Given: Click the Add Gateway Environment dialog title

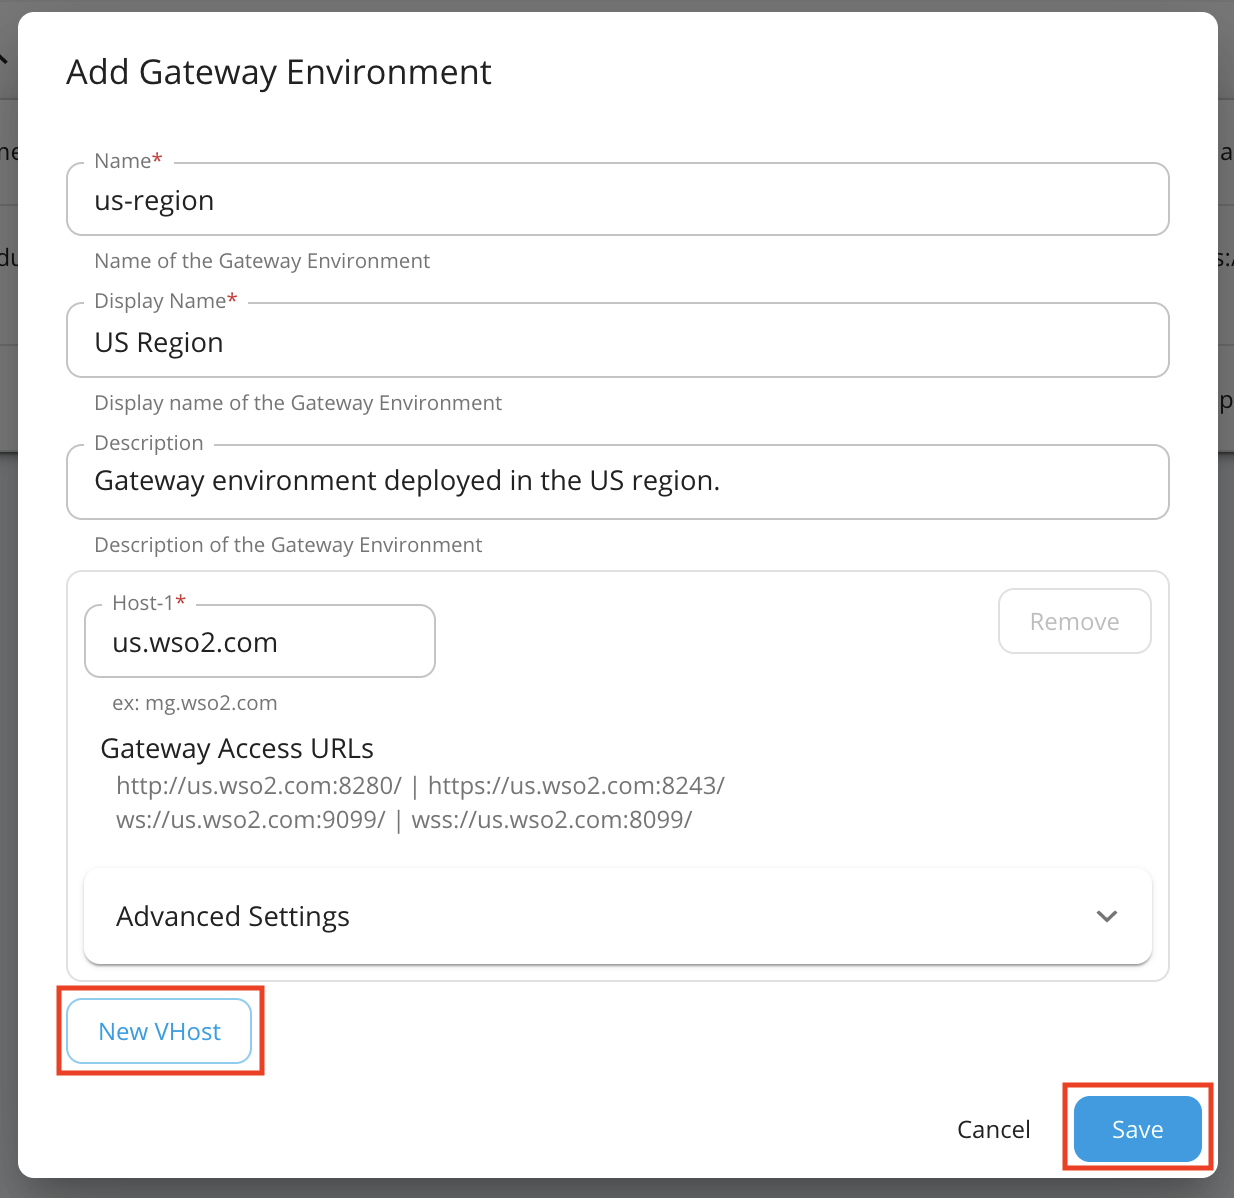Looking at the screenshot, I should click(279, 71).
